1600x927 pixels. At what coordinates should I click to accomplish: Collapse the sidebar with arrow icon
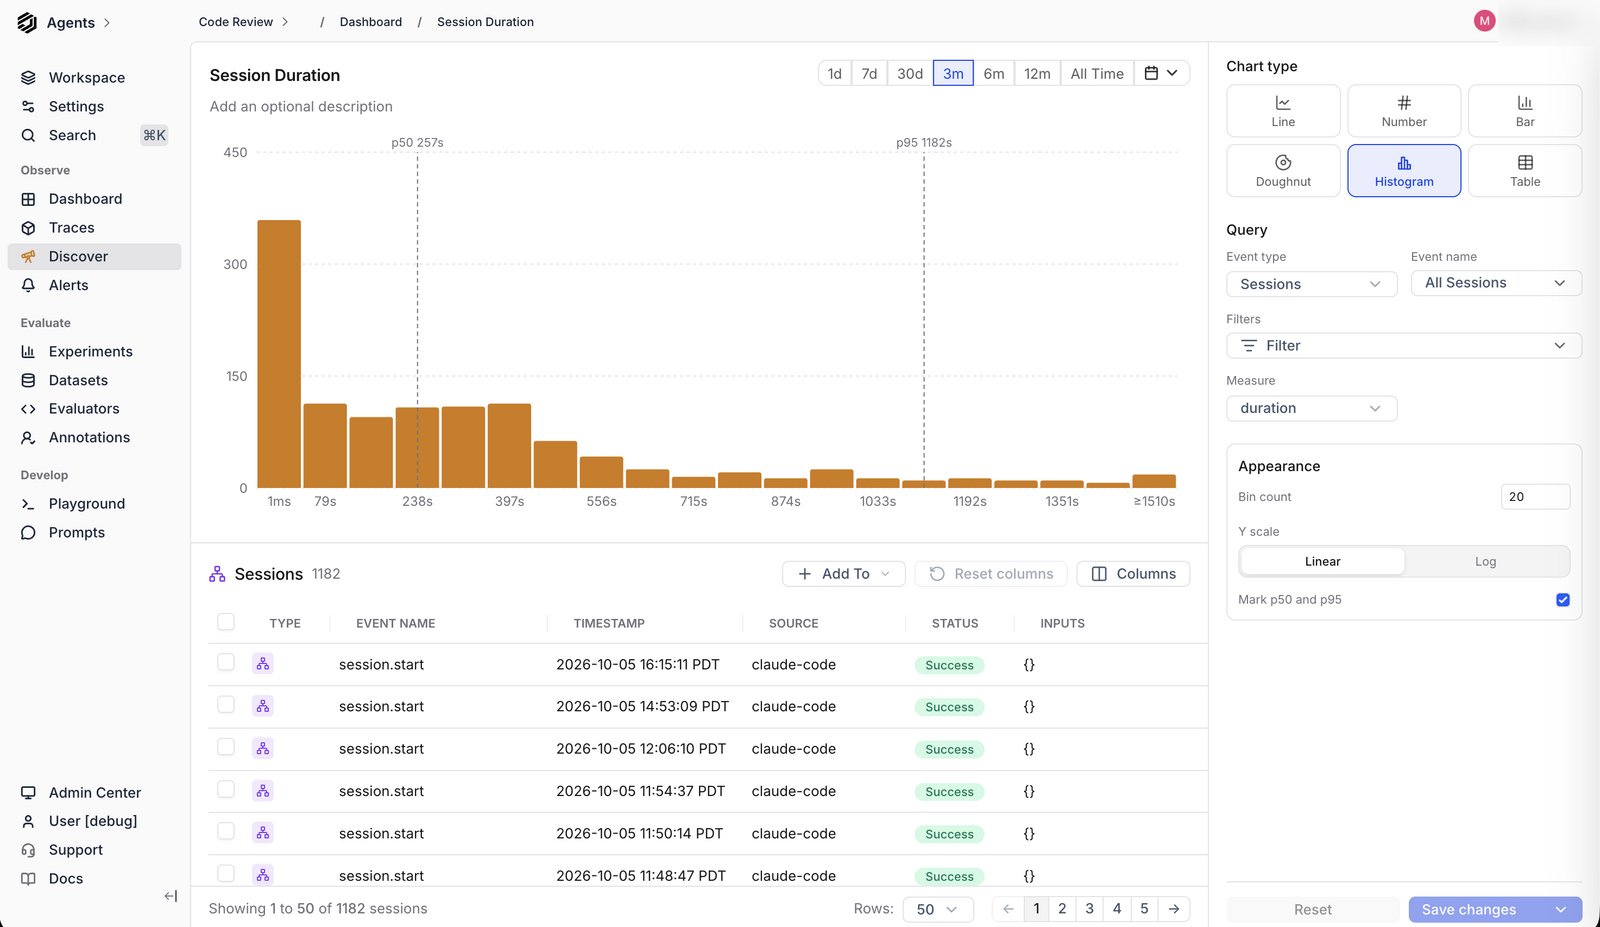[x=170, y=896]
